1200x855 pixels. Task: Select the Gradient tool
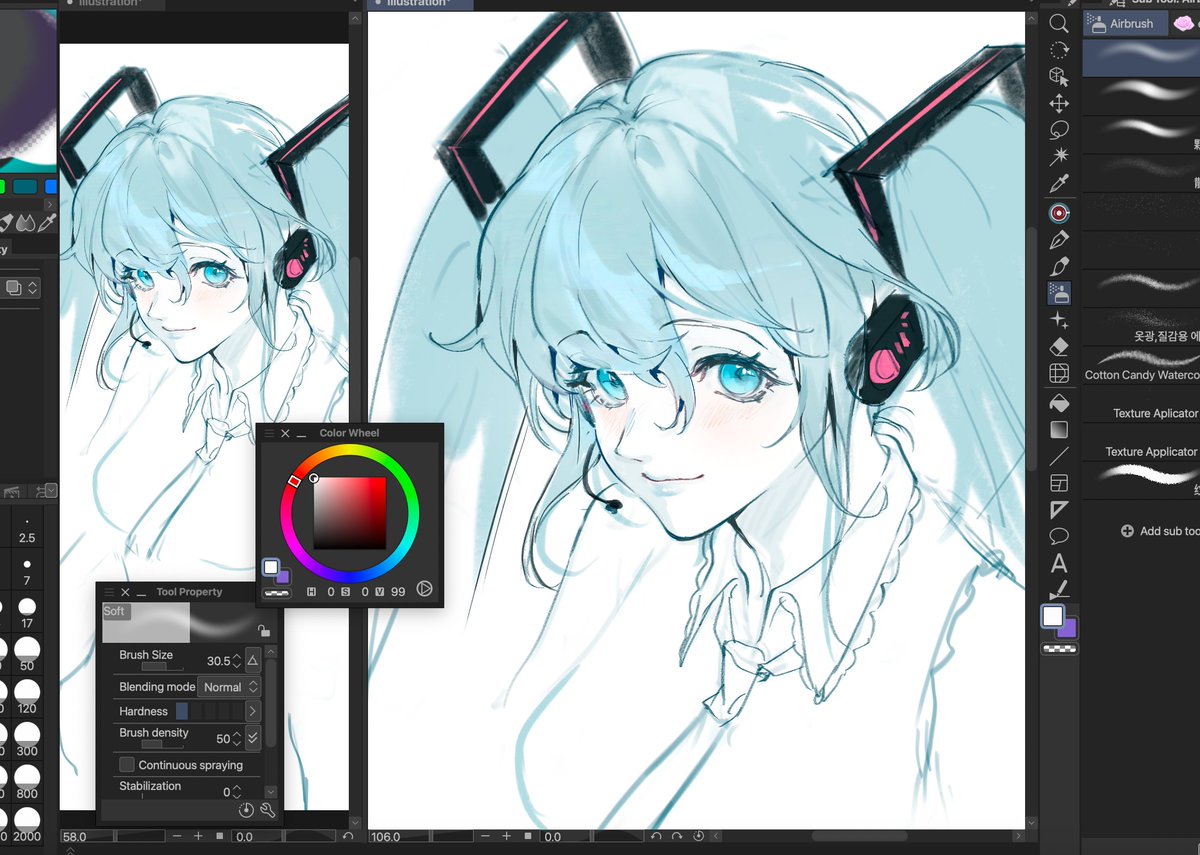(x=1059, y=430)
